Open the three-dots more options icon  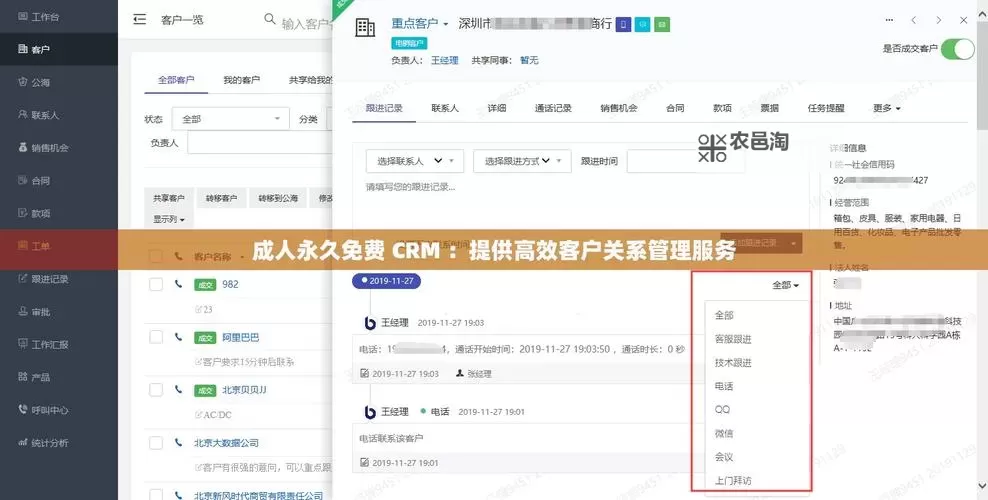coord(889,20)
